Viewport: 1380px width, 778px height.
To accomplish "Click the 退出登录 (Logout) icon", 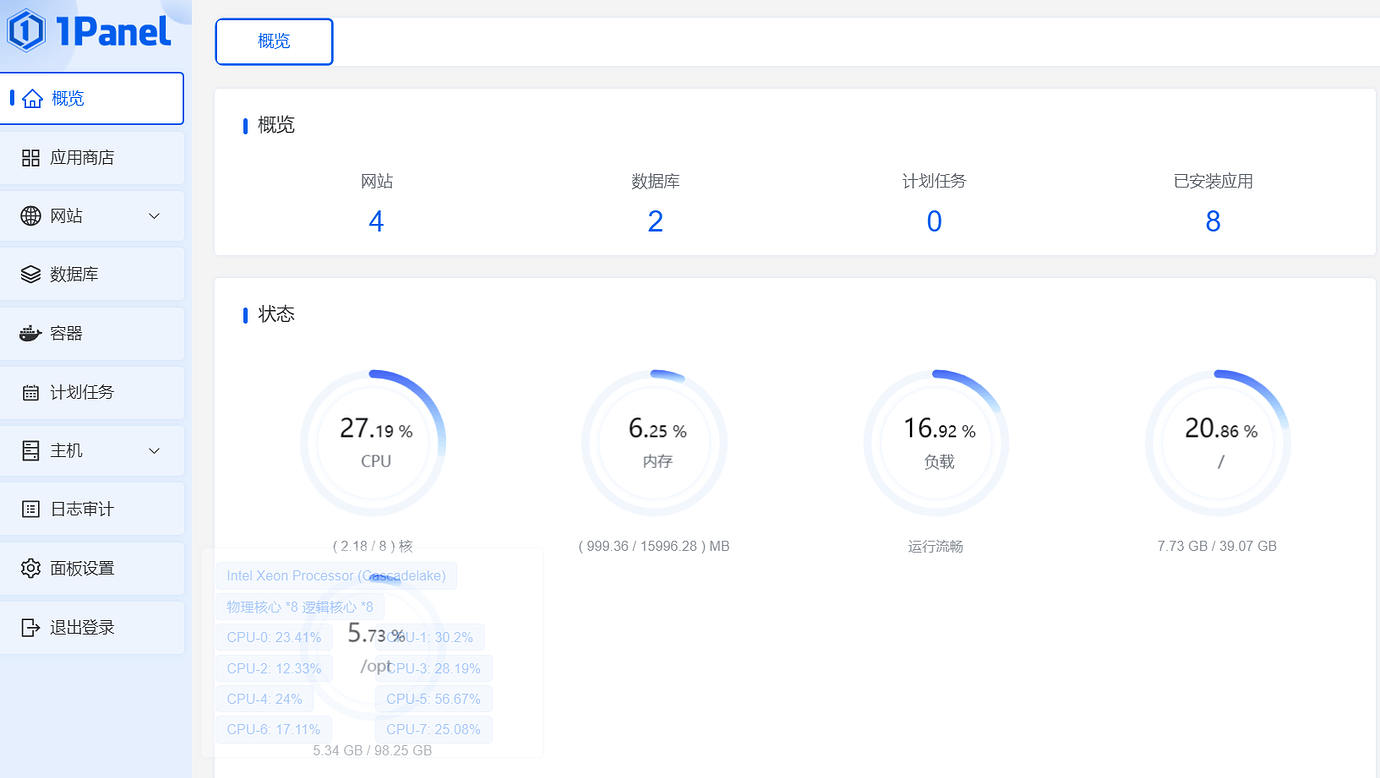I will (30, 627).
